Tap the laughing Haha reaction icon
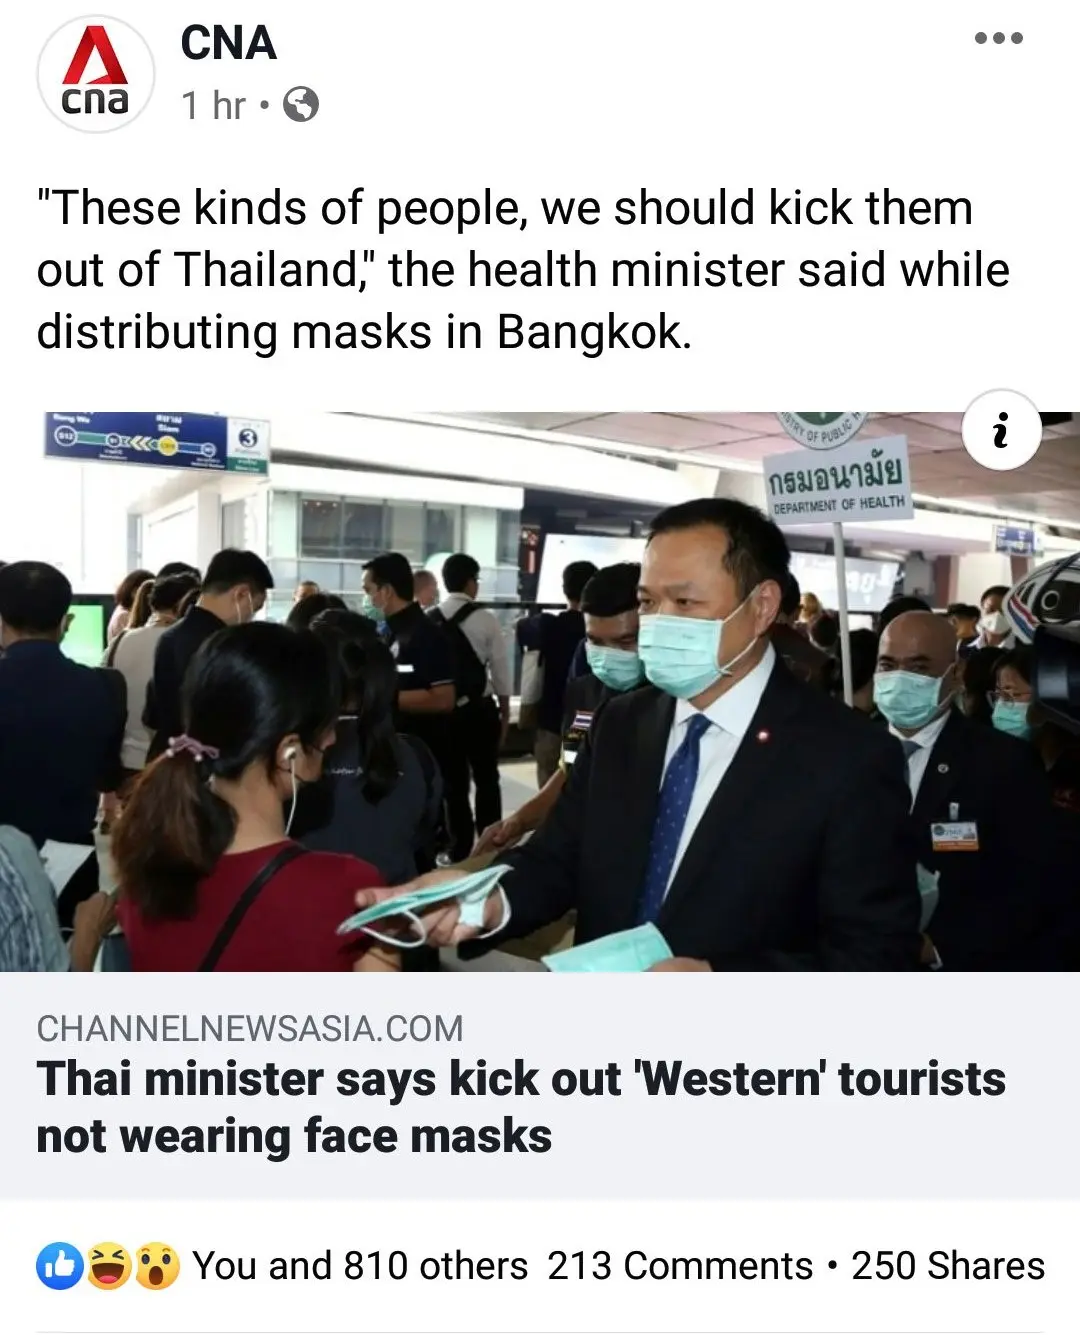This screenshot has height=1335, width=1080. 108,1266
